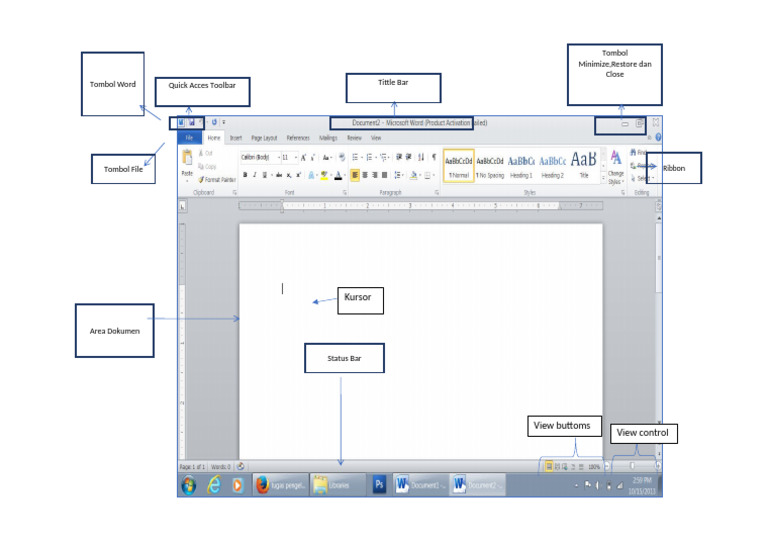Viewport: 768px width, 543px height.
Task: Switch to the Page Layout tab
Action: tap(264, 138)
